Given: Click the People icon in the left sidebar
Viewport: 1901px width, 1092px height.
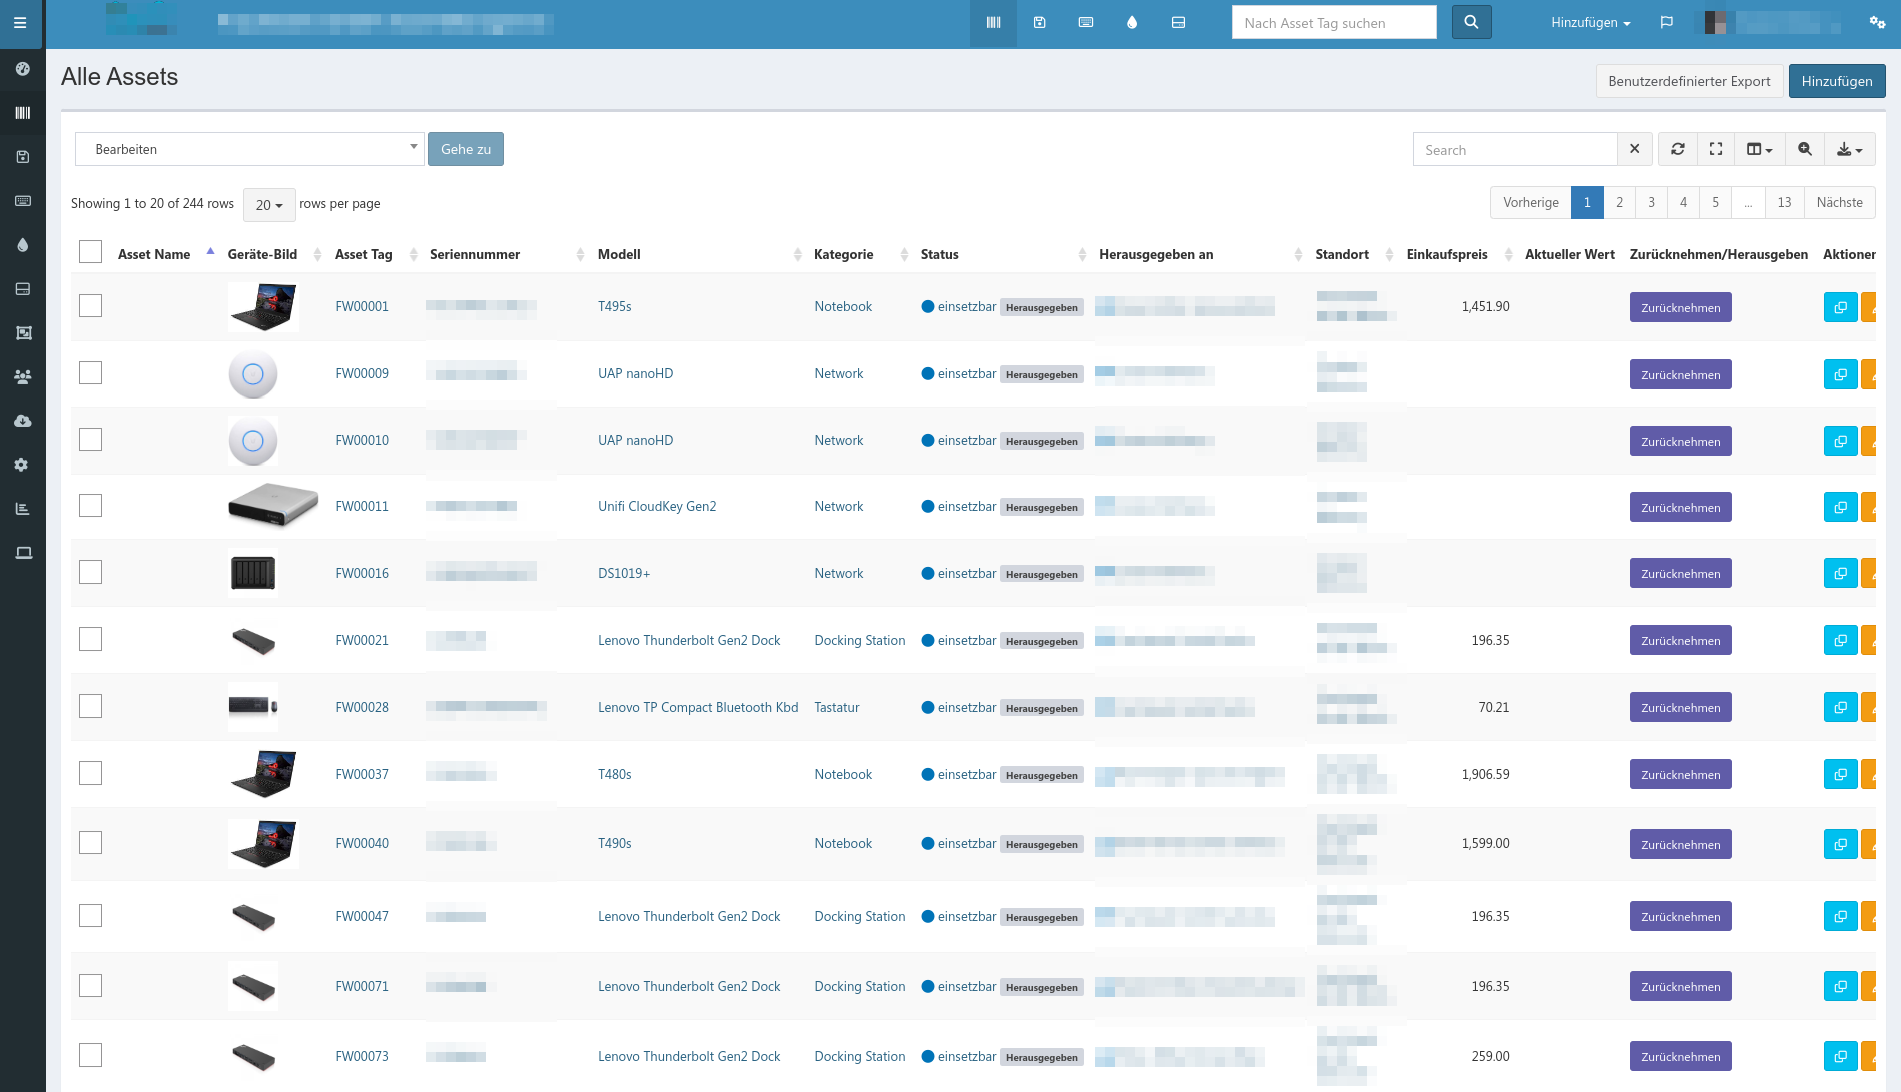Looking at the screenshot, I should pos(22,377).
